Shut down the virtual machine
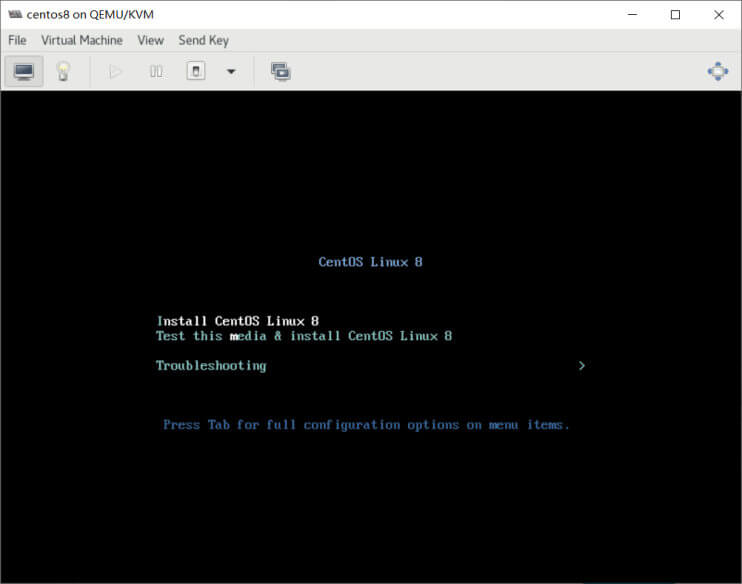This screenshot has height=584, width=742. point(196,71)
